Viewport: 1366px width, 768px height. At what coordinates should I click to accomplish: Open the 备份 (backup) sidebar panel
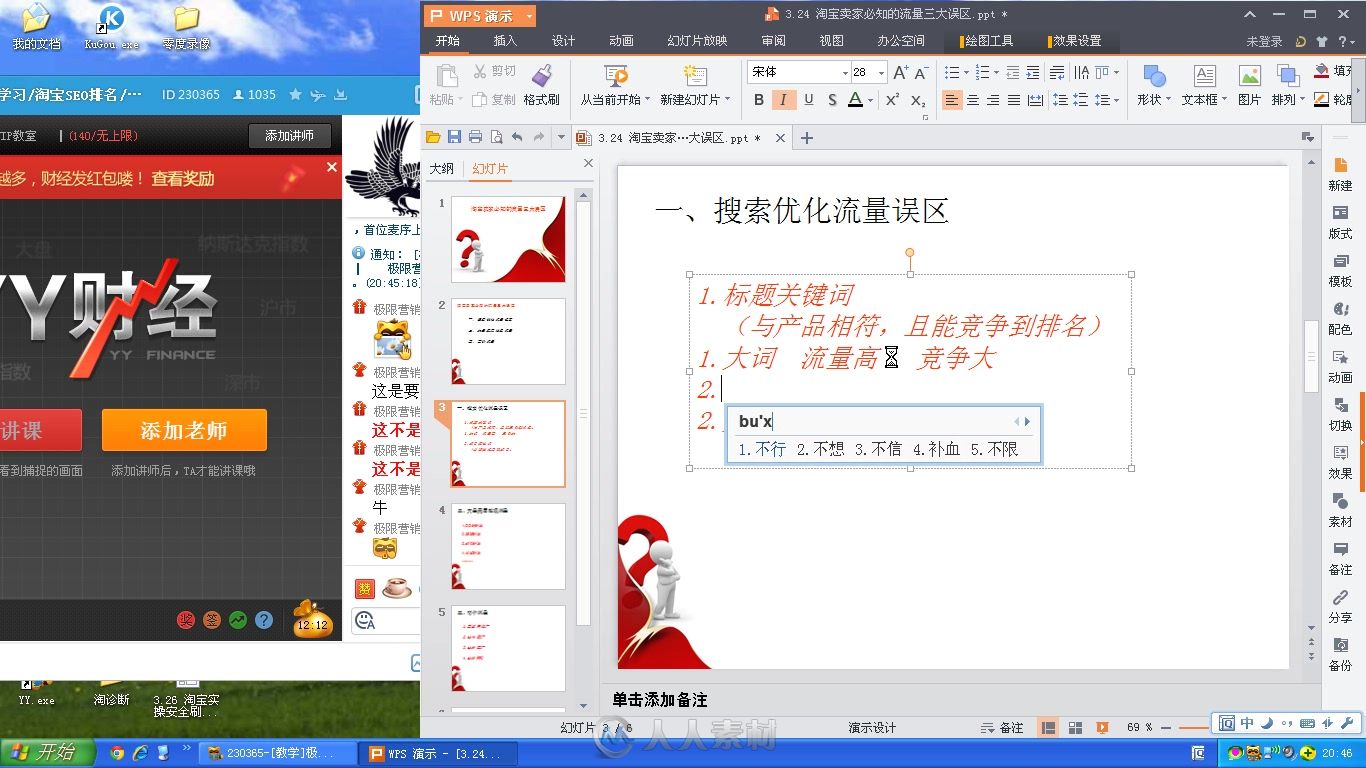tap(1340, 654)
